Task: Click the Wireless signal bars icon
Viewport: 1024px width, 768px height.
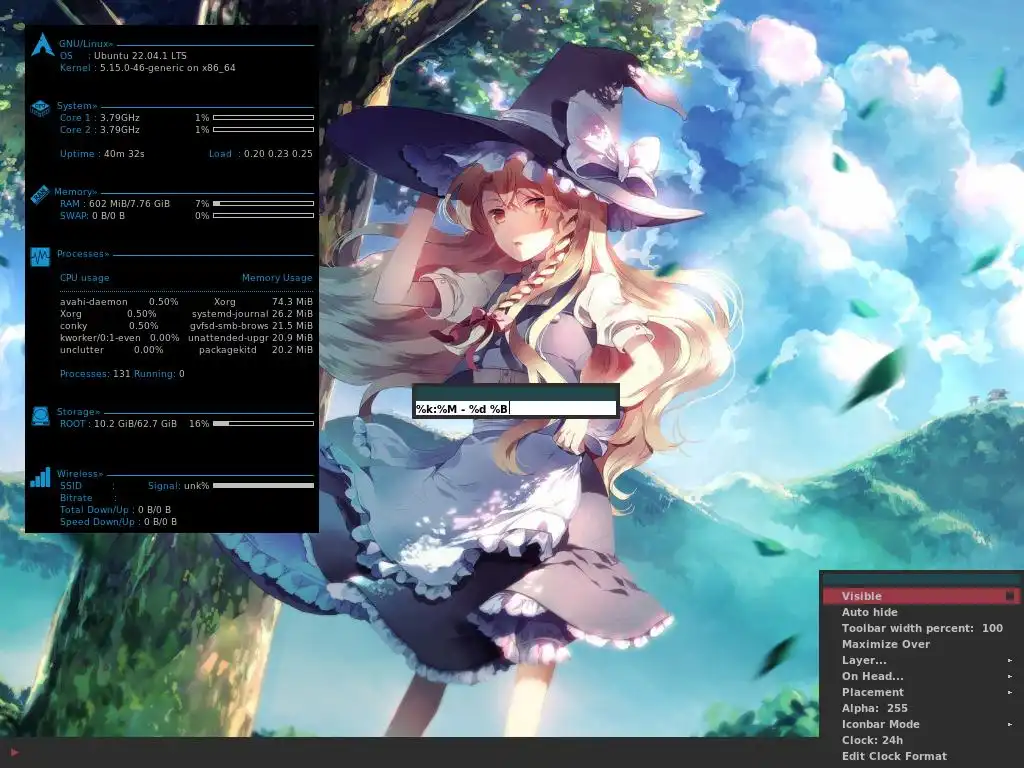Action: 40,477
